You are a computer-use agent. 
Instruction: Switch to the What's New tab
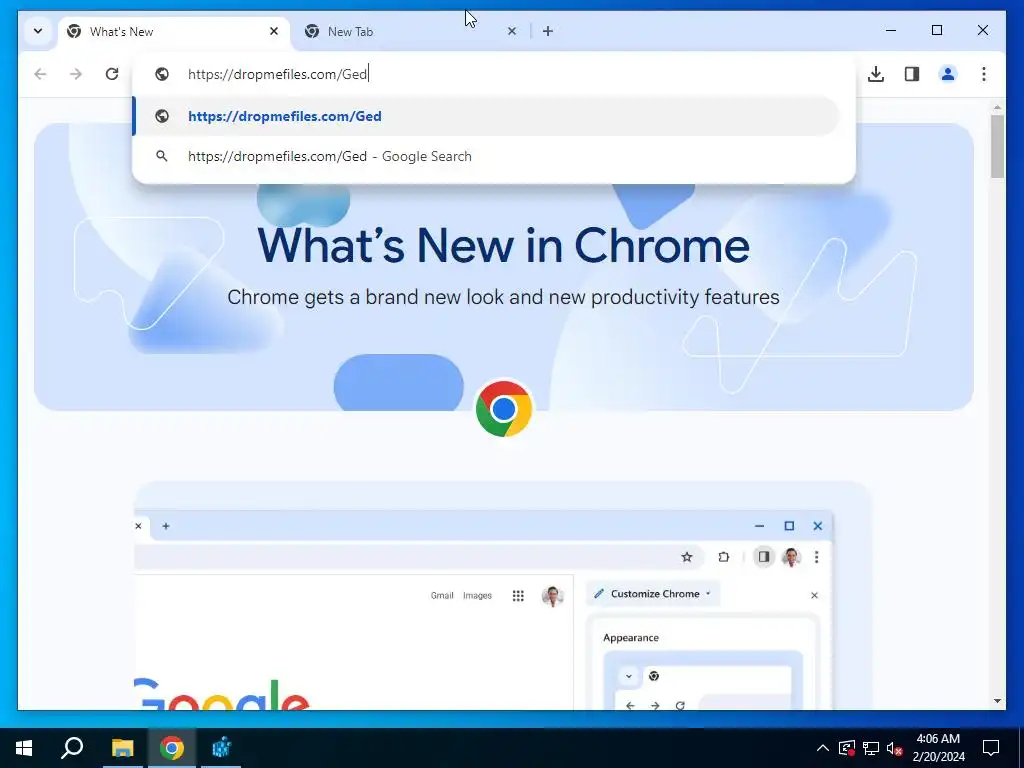pos(174,31)
